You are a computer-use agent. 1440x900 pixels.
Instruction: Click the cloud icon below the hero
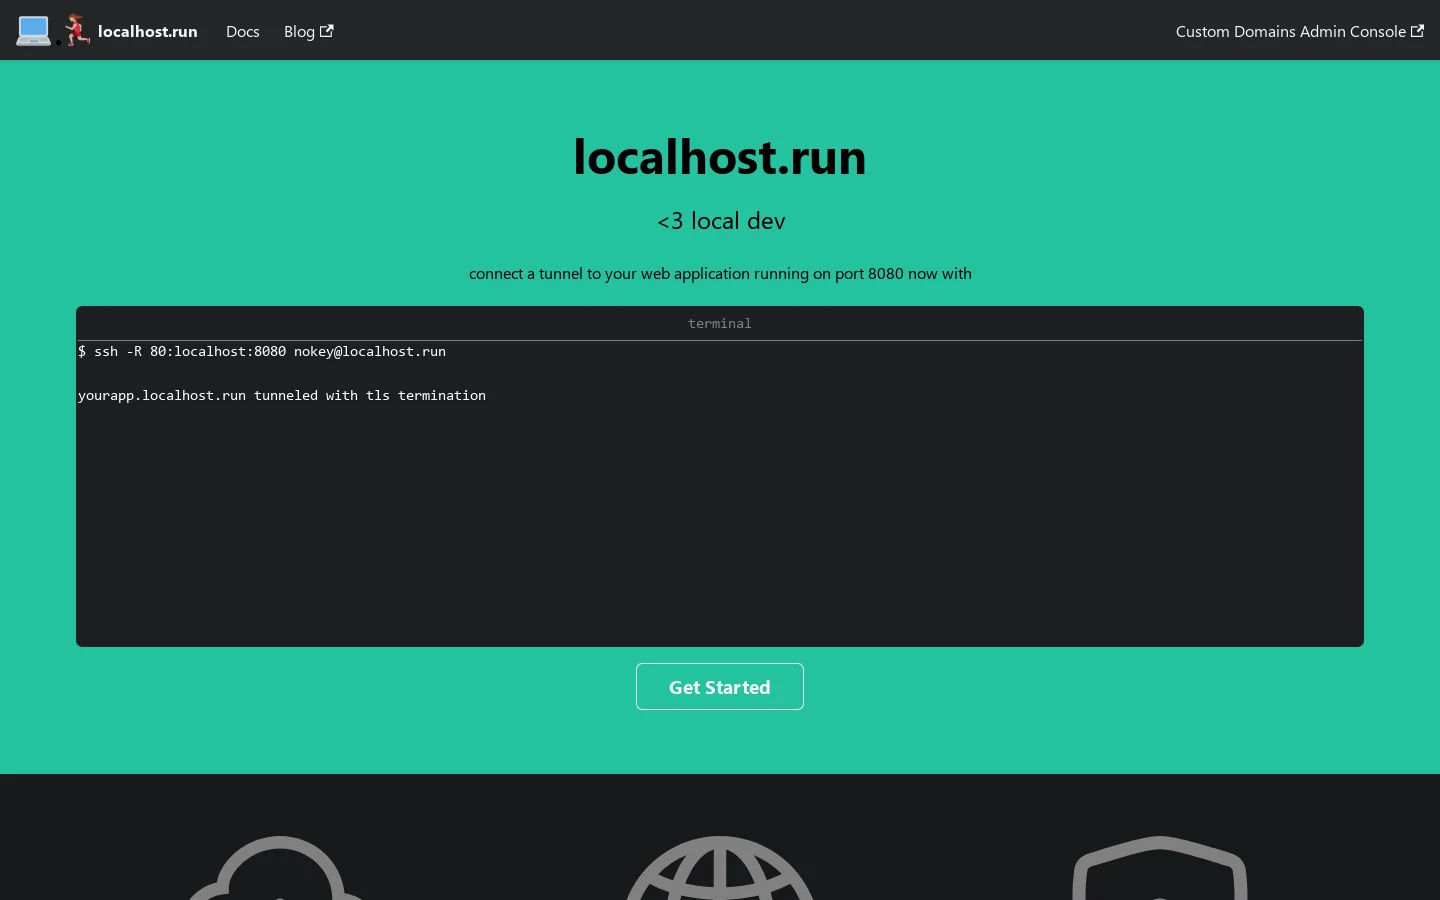tap(280, 868)
